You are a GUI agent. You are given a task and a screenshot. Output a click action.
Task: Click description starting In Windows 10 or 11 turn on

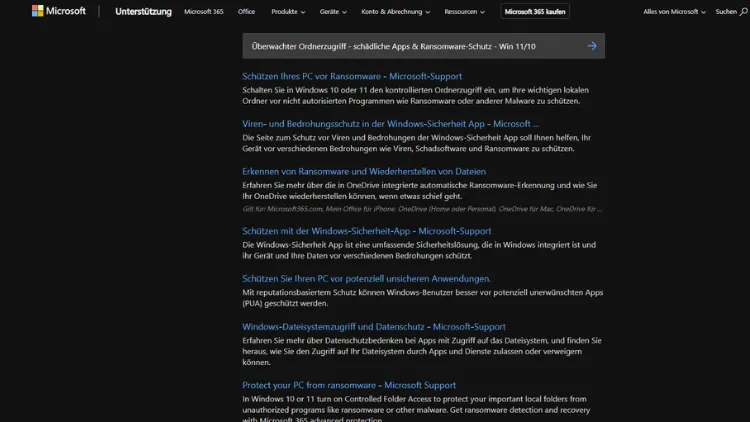pyautogui.click(x=416, y=410)
